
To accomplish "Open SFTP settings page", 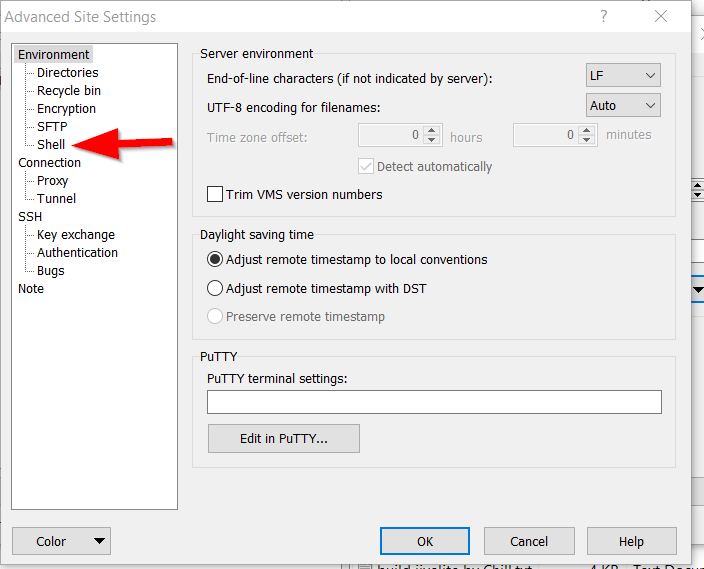I will (x=52, y=126).
